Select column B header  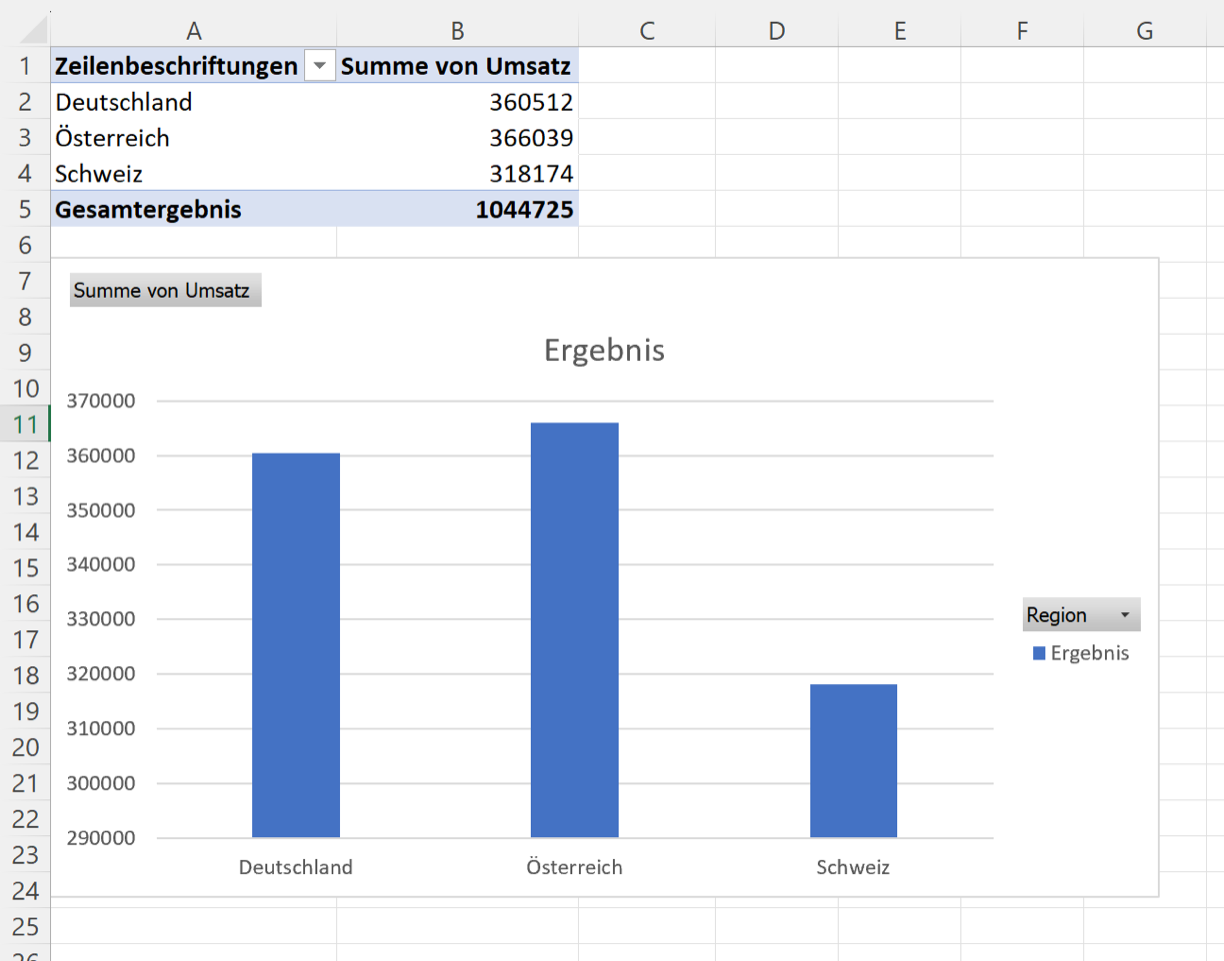click(457, 31)
